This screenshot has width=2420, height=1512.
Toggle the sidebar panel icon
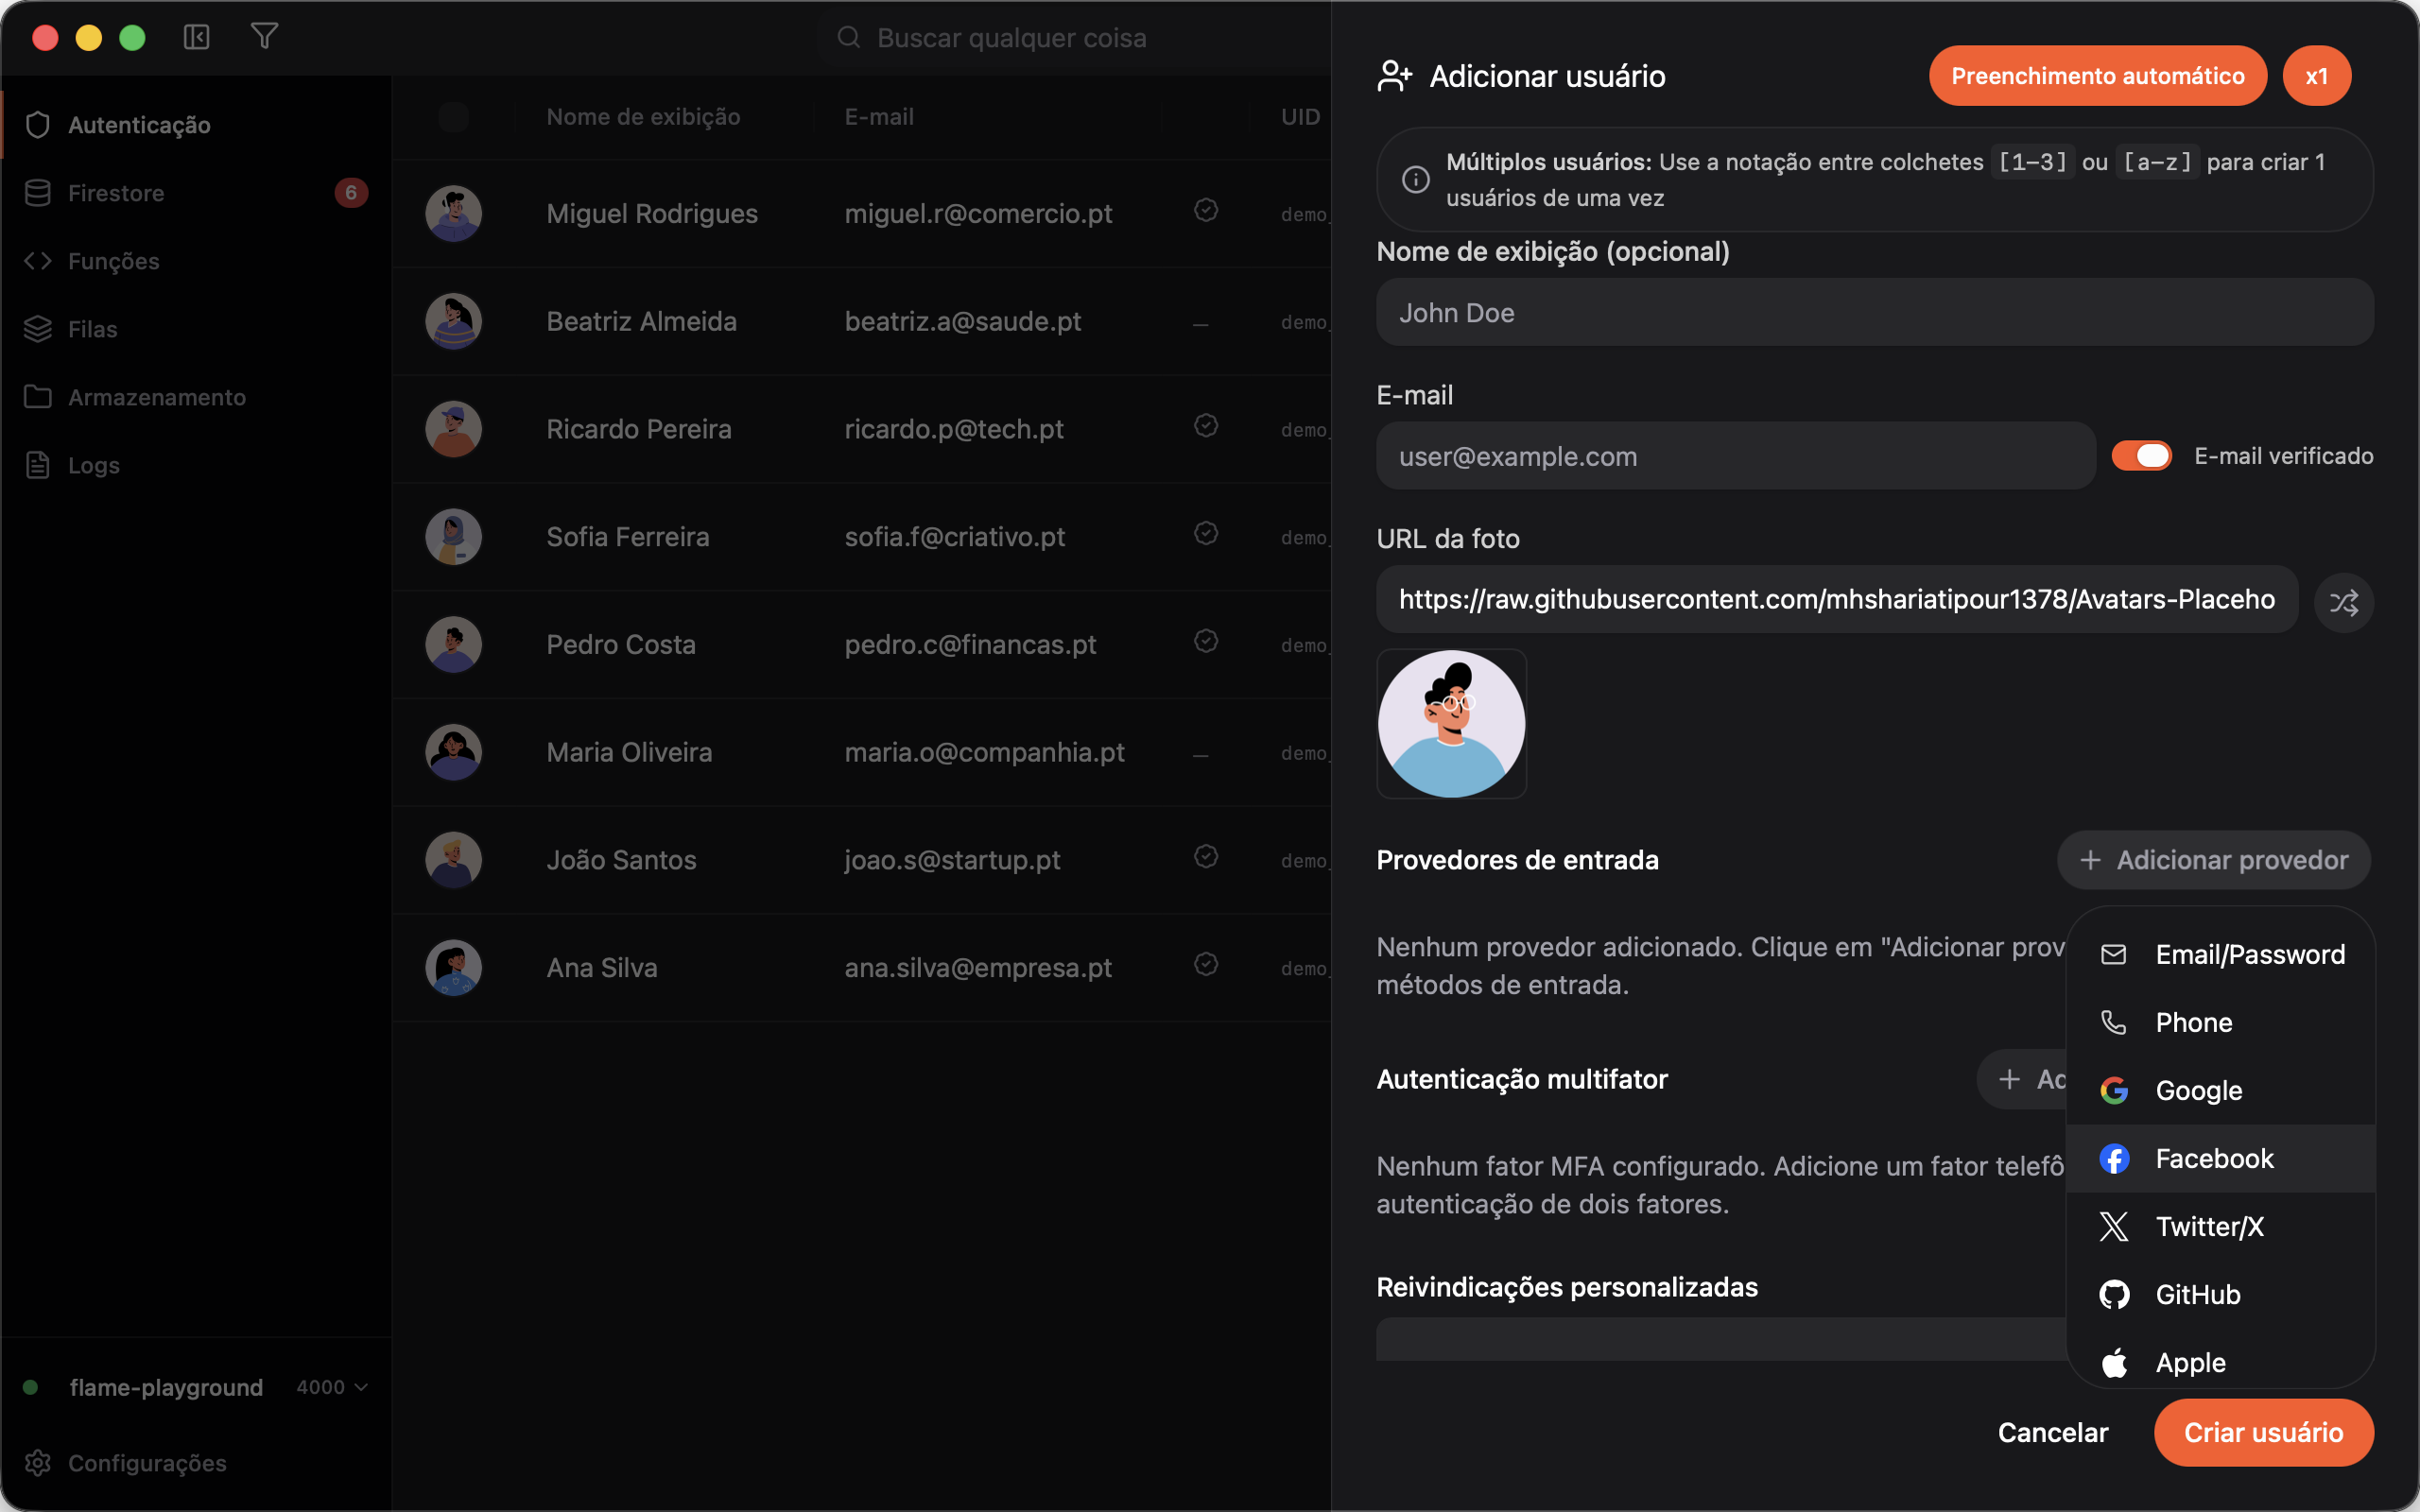point(196,37)
